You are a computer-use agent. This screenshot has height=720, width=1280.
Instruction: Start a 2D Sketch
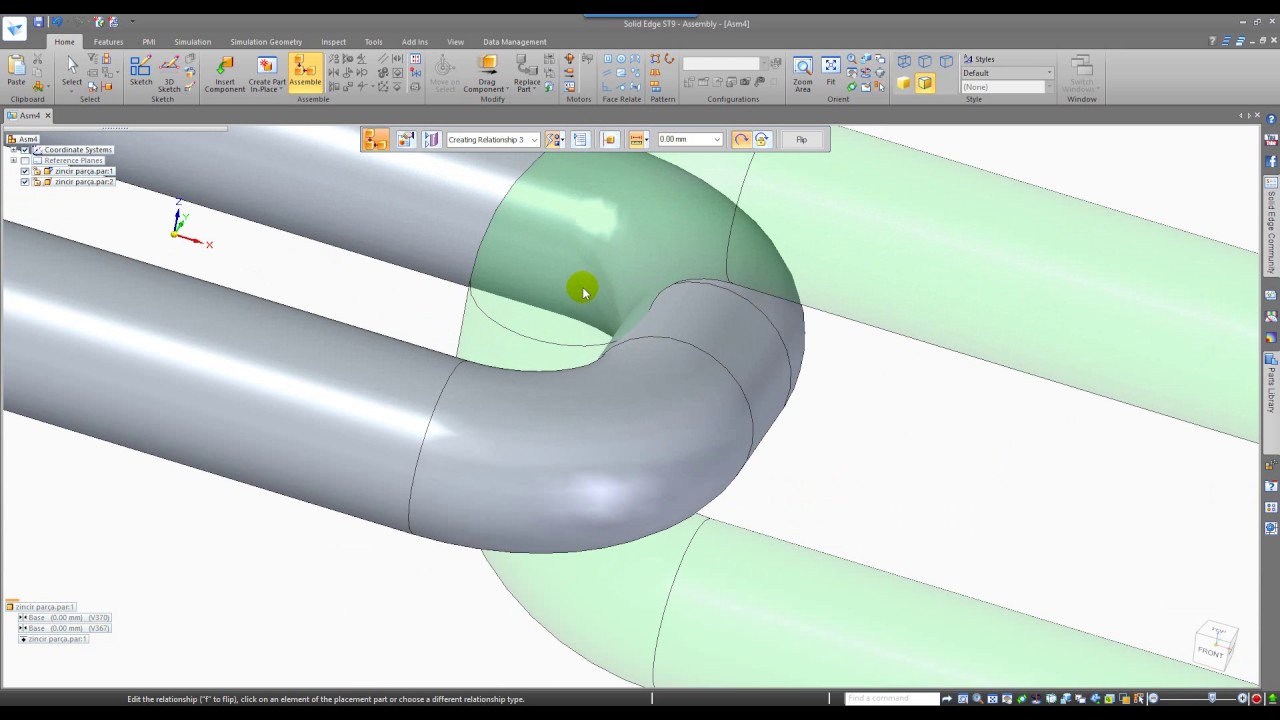(141, 71)
